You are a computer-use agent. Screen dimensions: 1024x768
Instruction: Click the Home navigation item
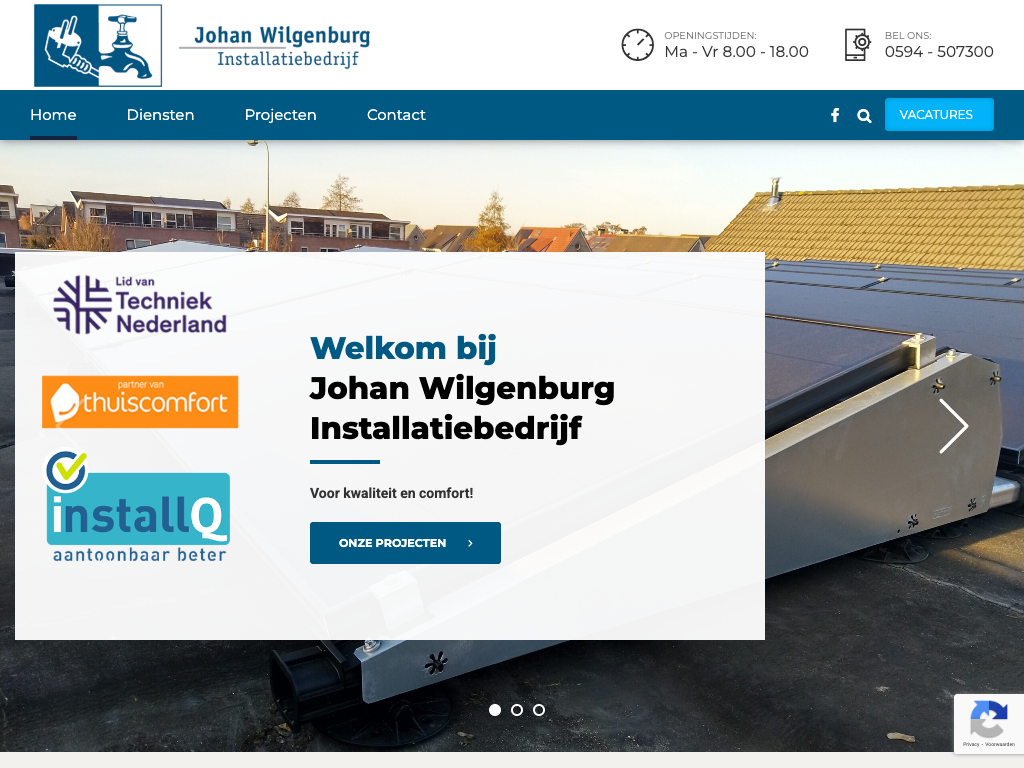(54, 115)
